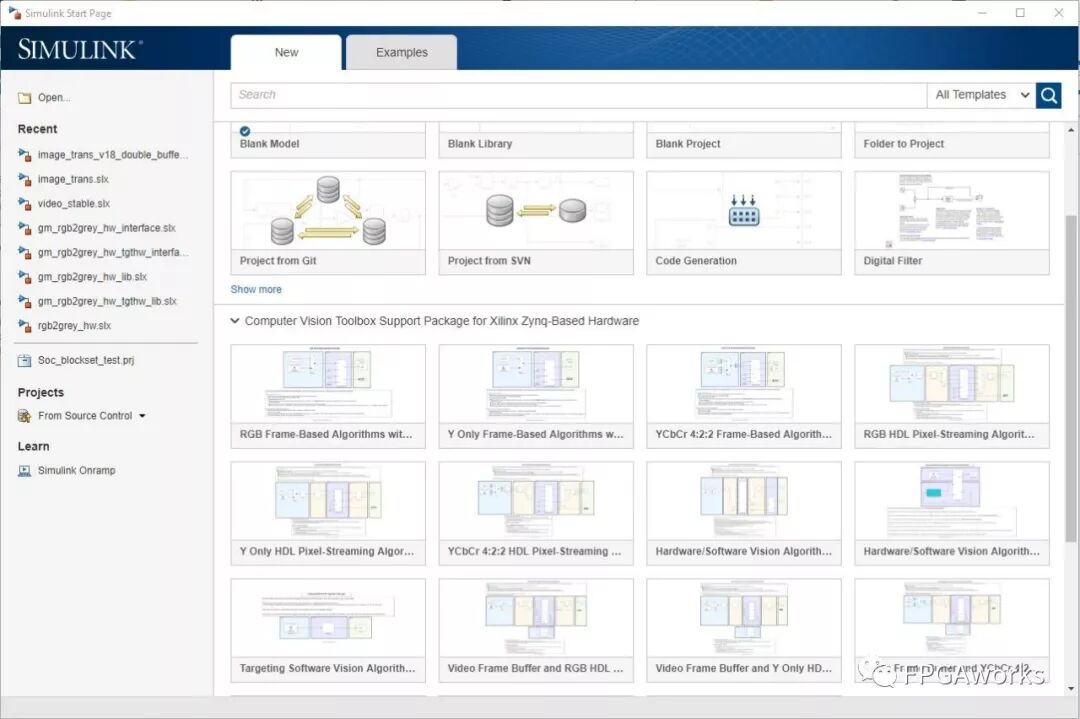This screenshot has width=1080, height=719.
Task: Click inside the Search templates field
Action: pyautogui.click(x=578, y=95)
